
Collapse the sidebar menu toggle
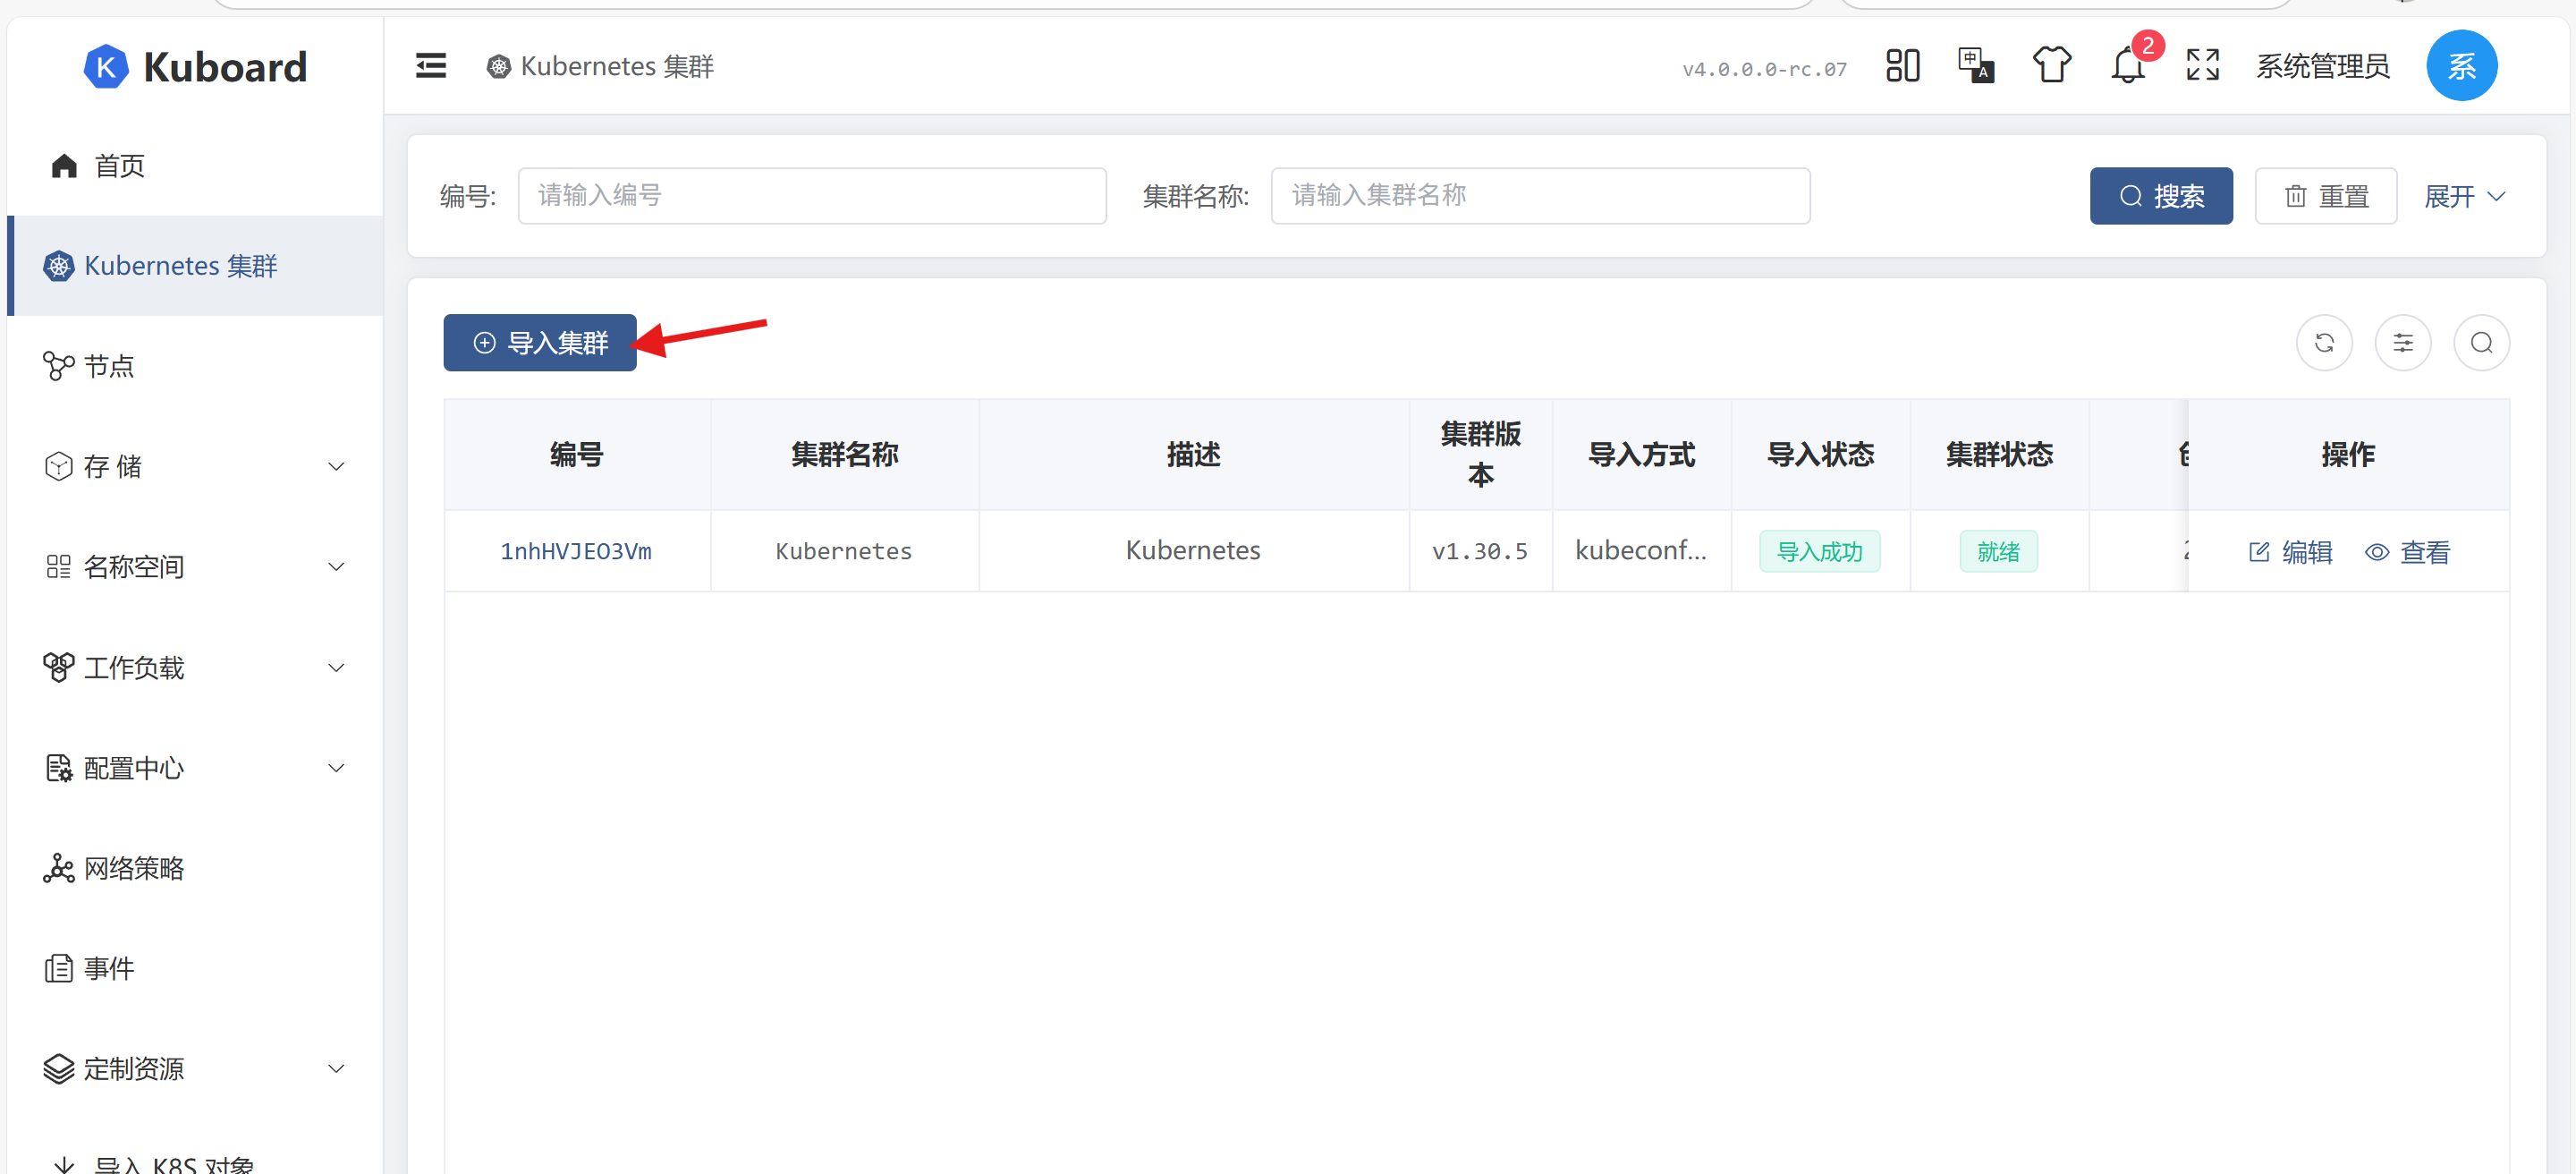[431, 66]
